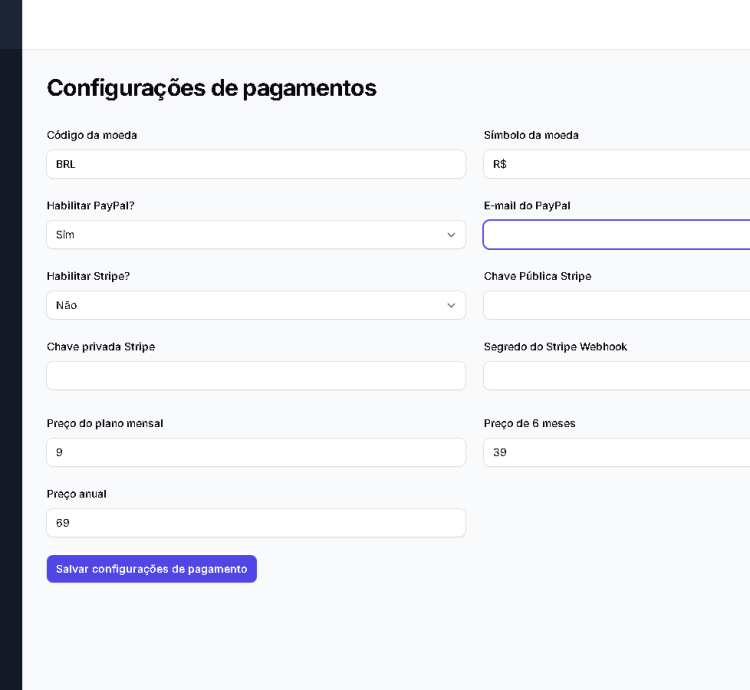Click the Preço do plano mensal field
This screenshot has width=750, height=690.
click(x=255, y=452)
